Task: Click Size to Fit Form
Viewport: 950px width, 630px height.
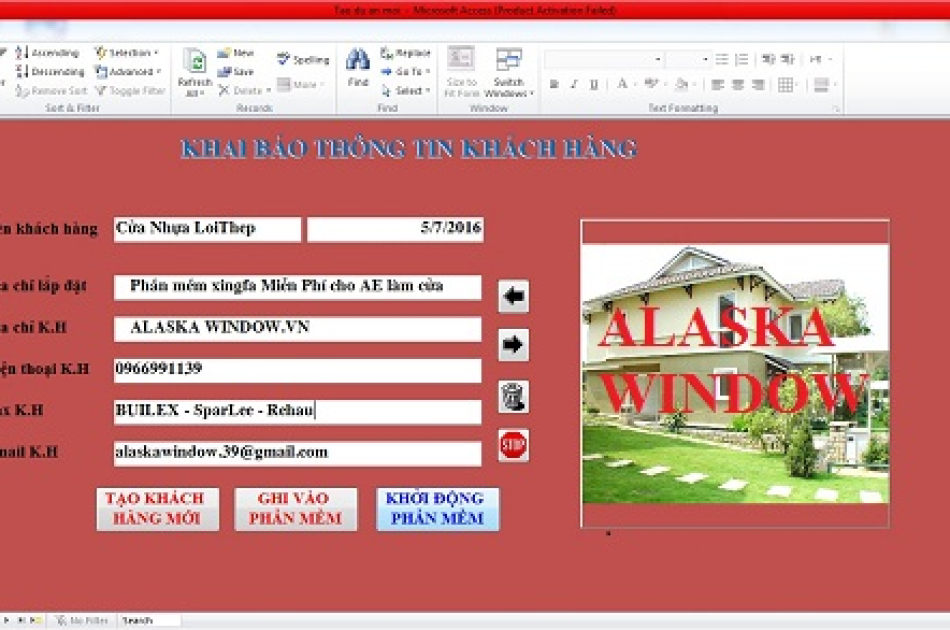Action: [462, 72]
